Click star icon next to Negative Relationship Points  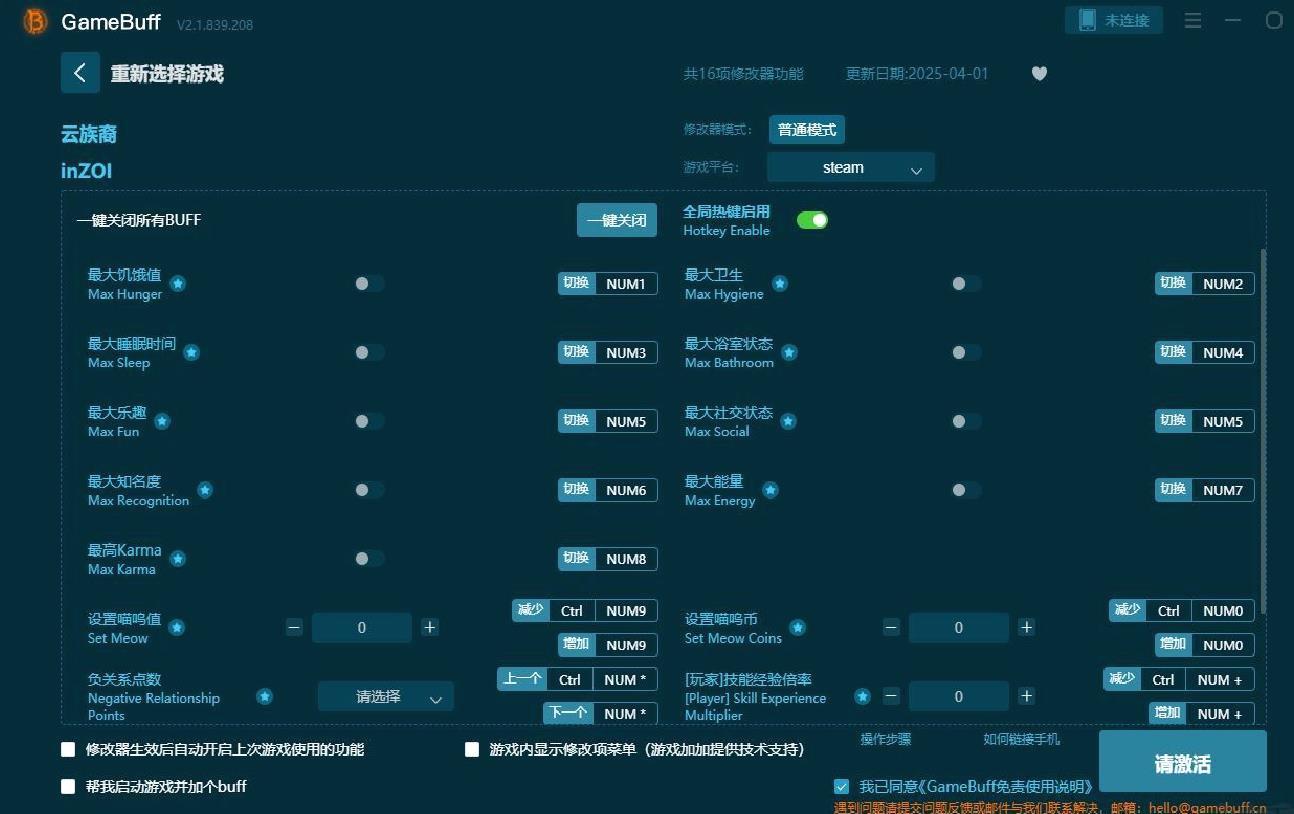coord(265,696)
